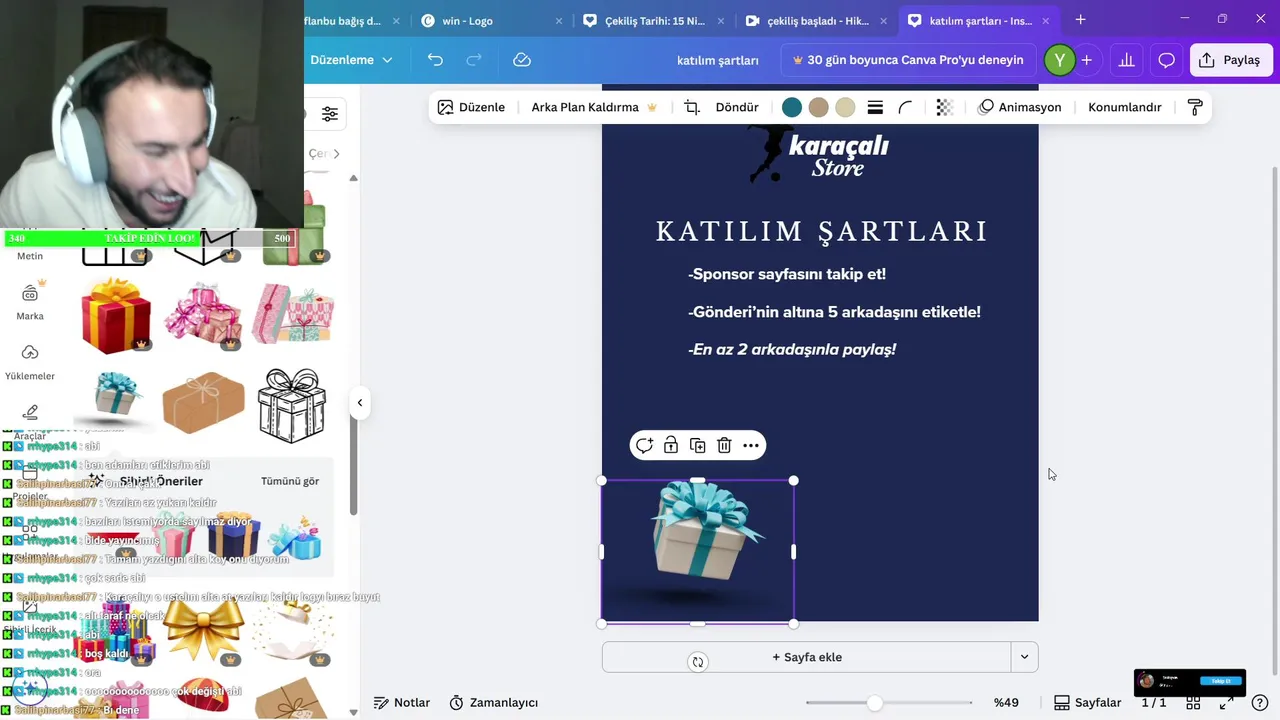The width and height of the screenshot is (1280, 720).
Task: Expand the Sayfa ekle dropdown arrow
Action: 1024,657
